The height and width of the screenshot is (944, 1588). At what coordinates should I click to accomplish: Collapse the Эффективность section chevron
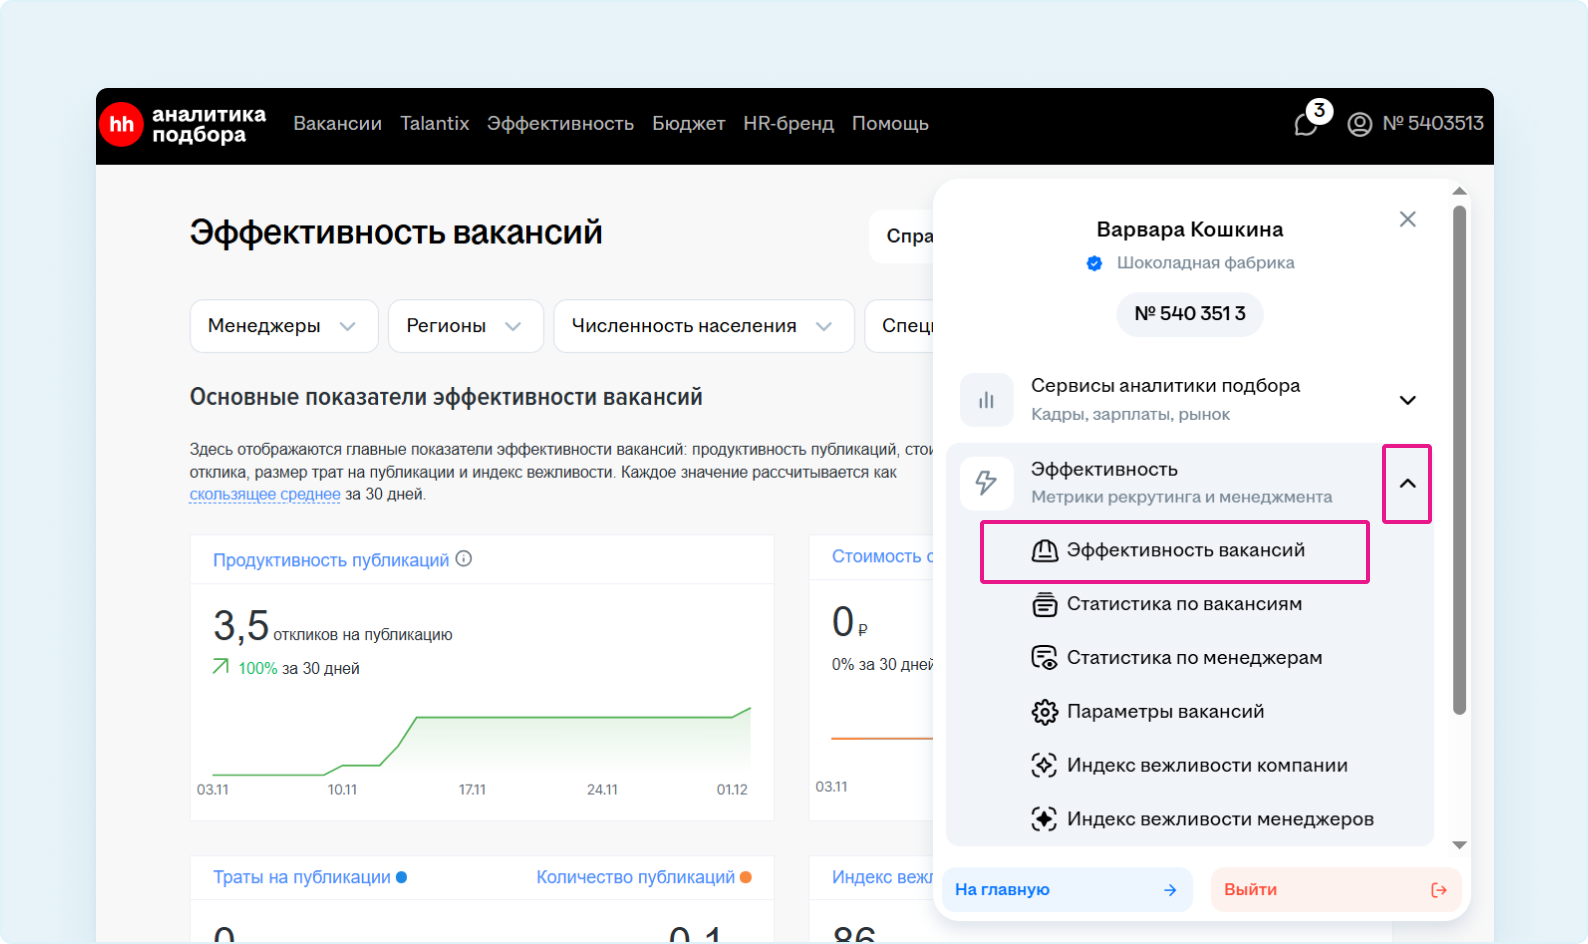click(1407, 484)
